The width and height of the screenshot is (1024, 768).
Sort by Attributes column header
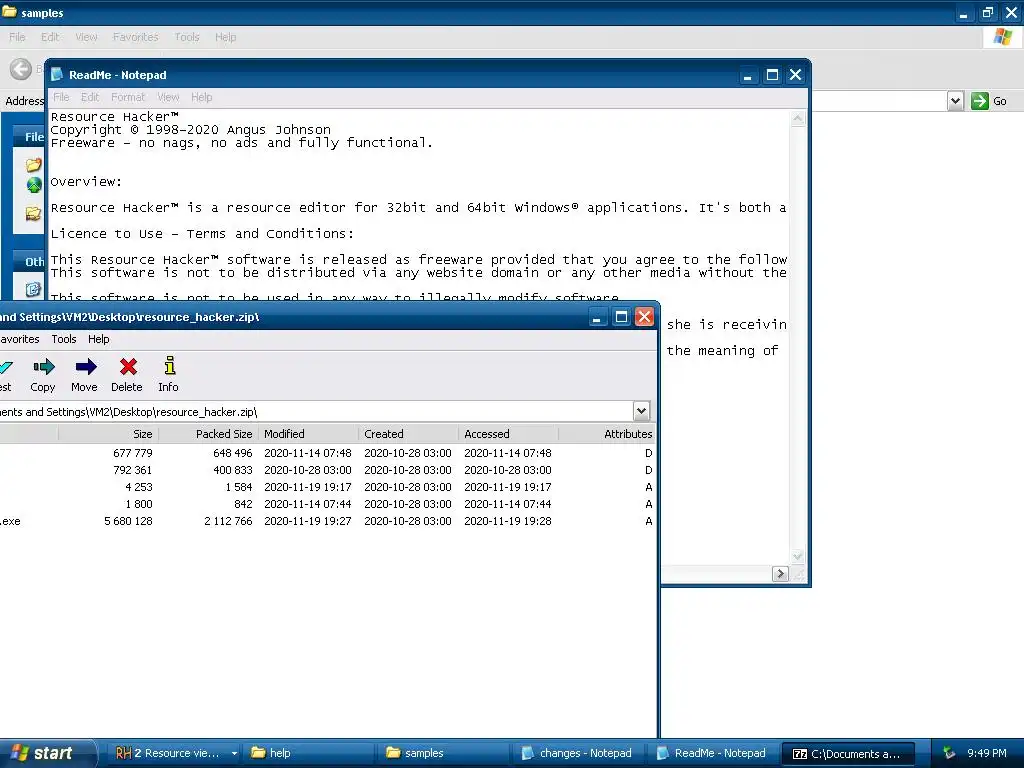607,434
